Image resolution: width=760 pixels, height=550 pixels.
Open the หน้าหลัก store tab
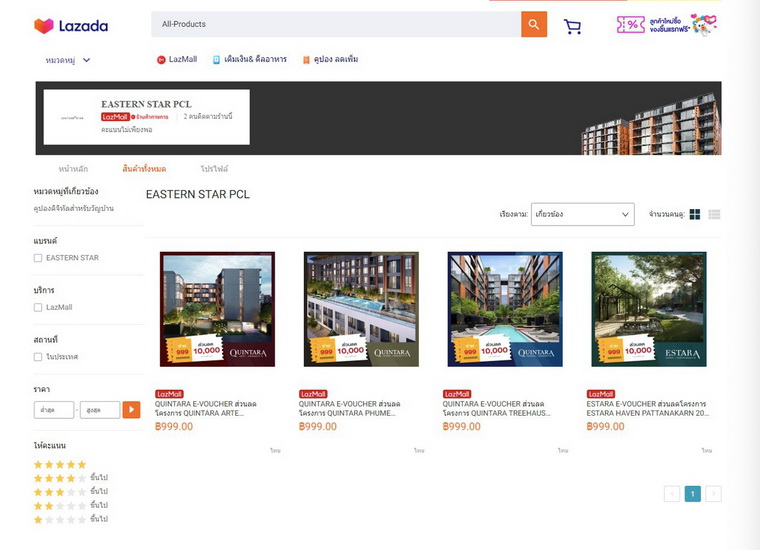point(73,169)
